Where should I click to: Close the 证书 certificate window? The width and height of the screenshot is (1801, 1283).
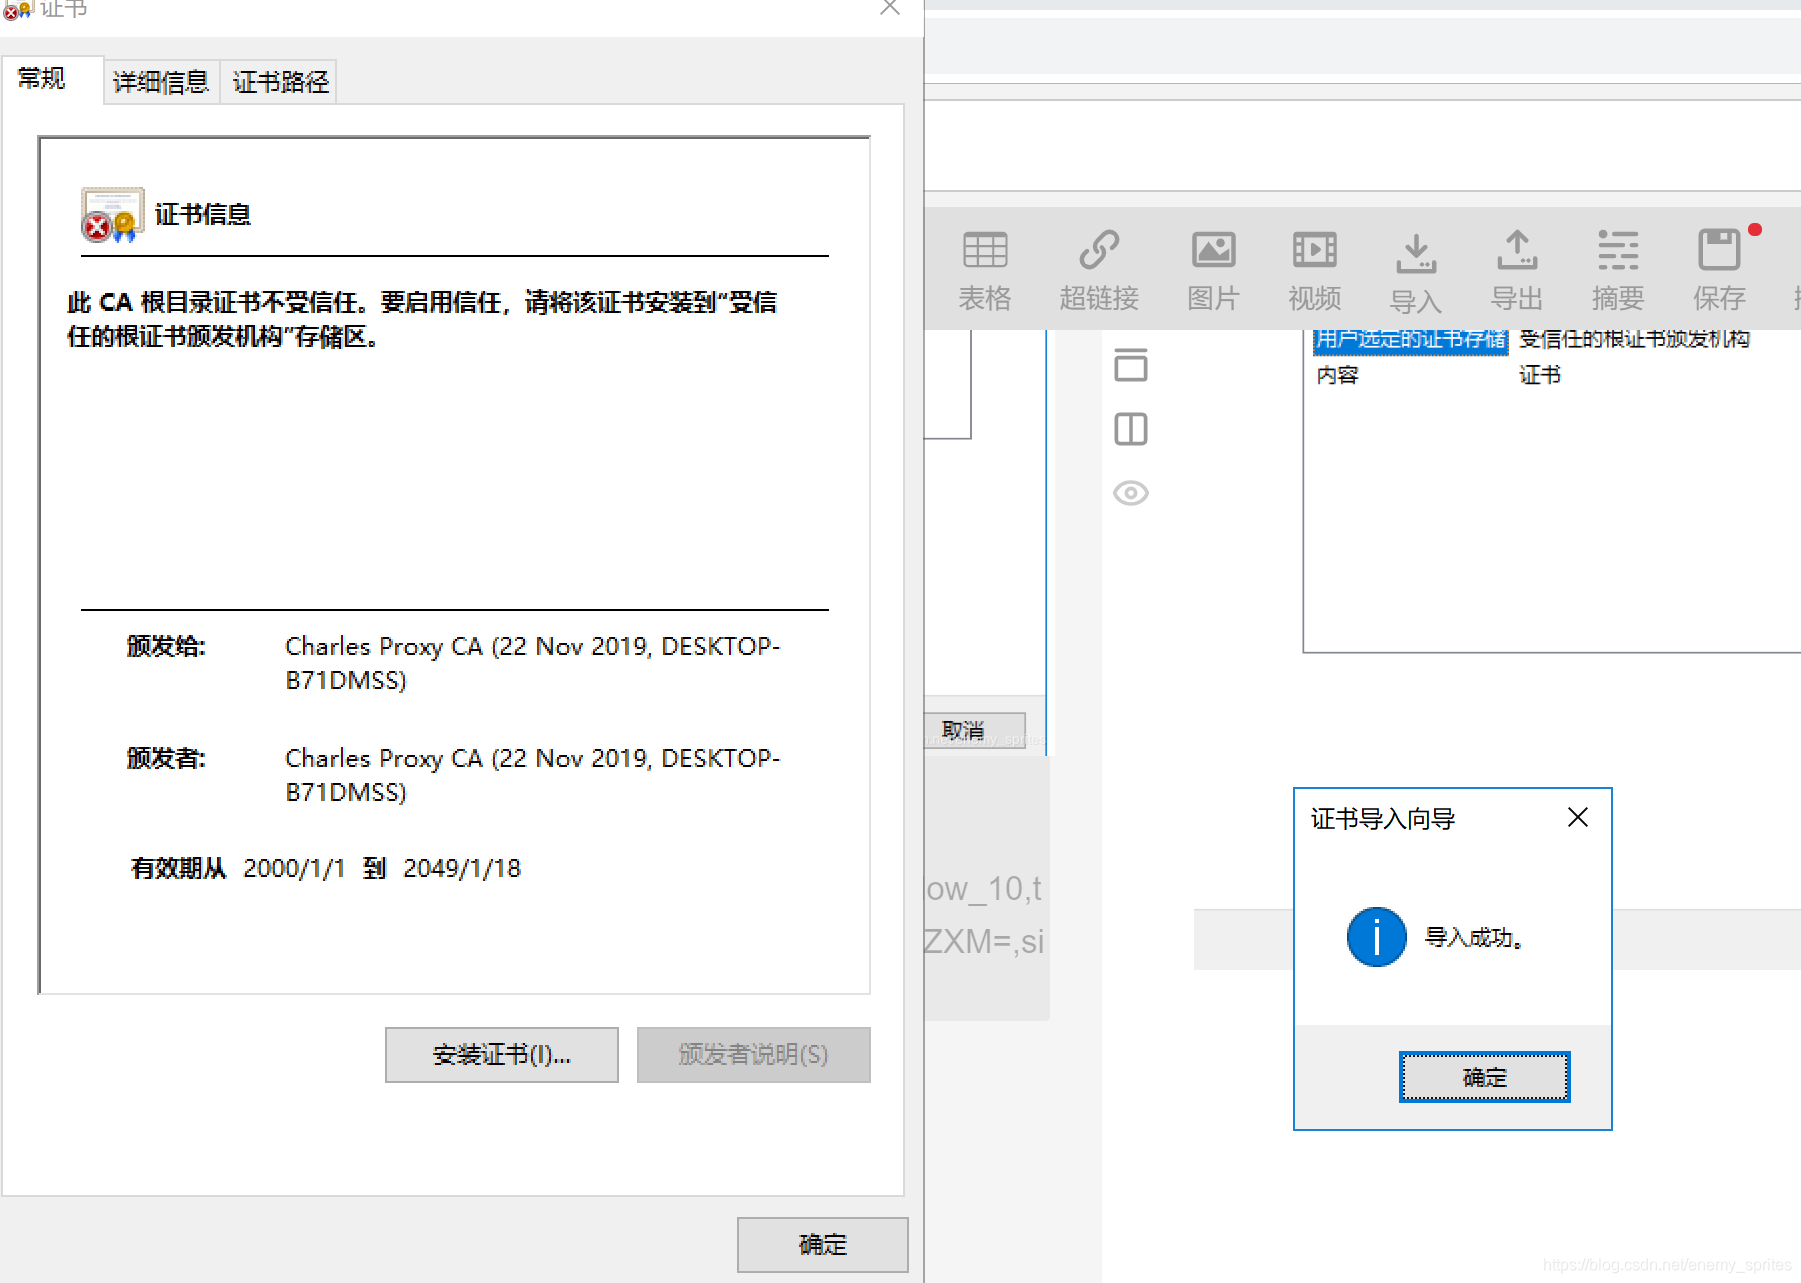tap(890, 8)
